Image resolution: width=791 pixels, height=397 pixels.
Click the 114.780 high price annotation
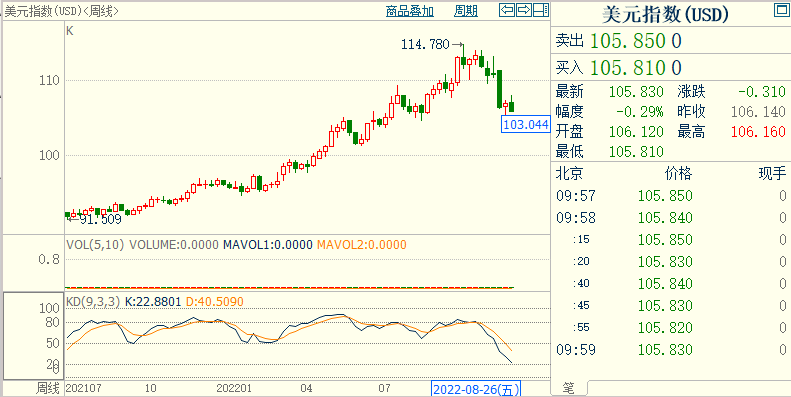pyautogui.click(x=425, y=44)
